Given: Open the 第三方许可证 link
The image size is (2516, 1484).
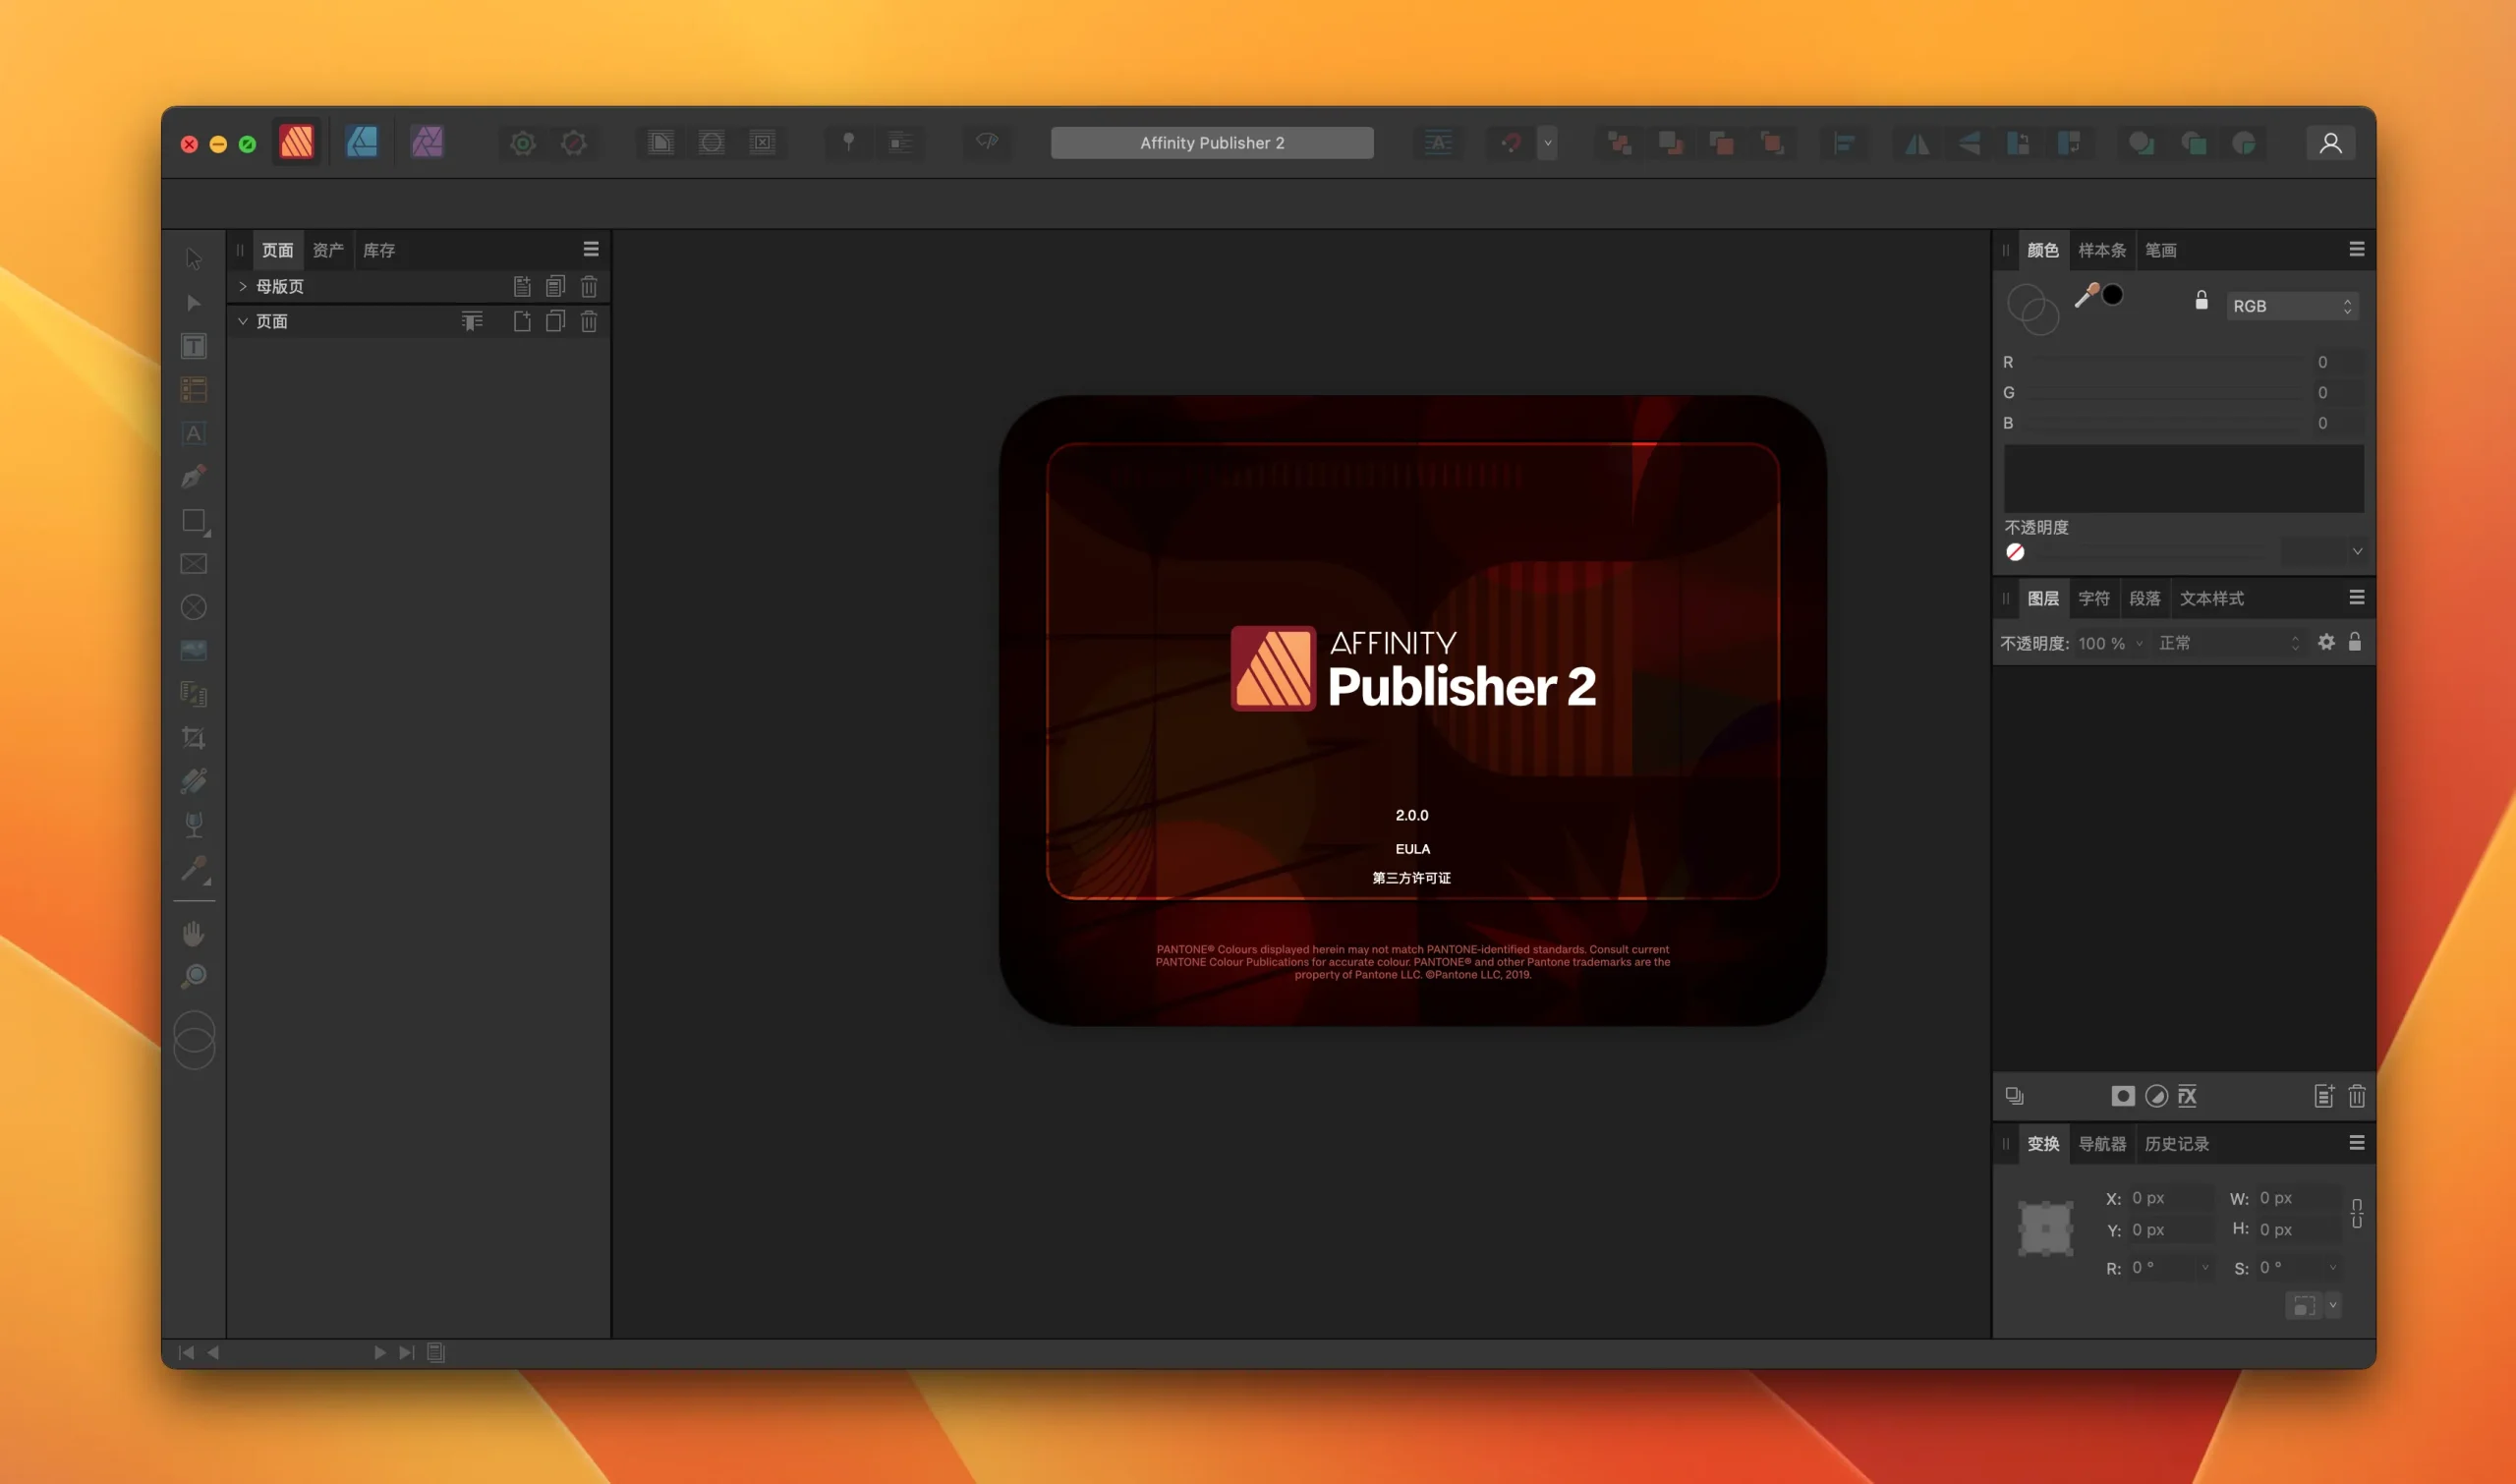Looking at the screenshot, I should coord(1411,878).
